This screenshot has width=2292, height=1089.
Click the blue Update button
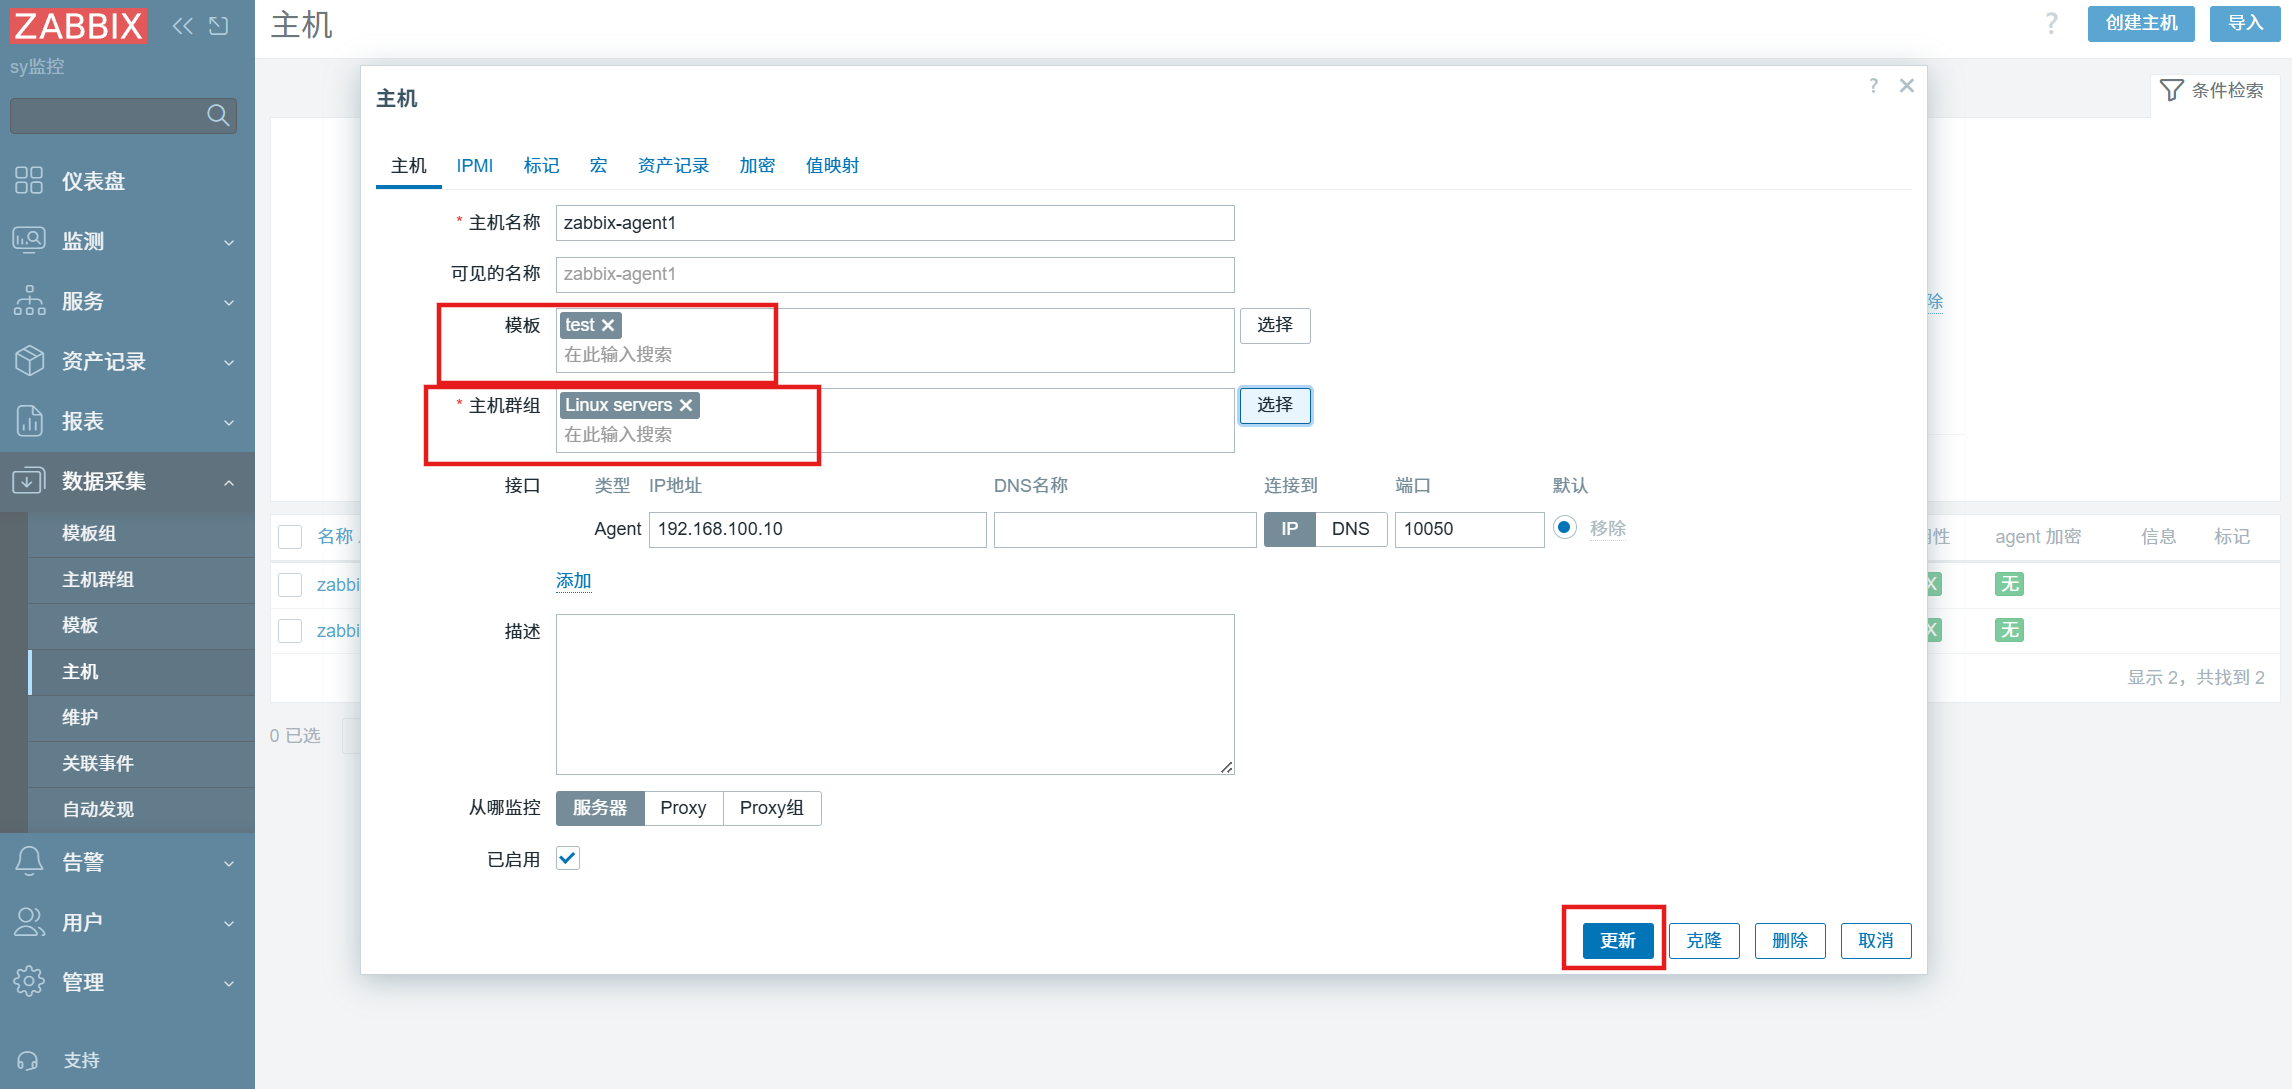tap(1617, 940)
